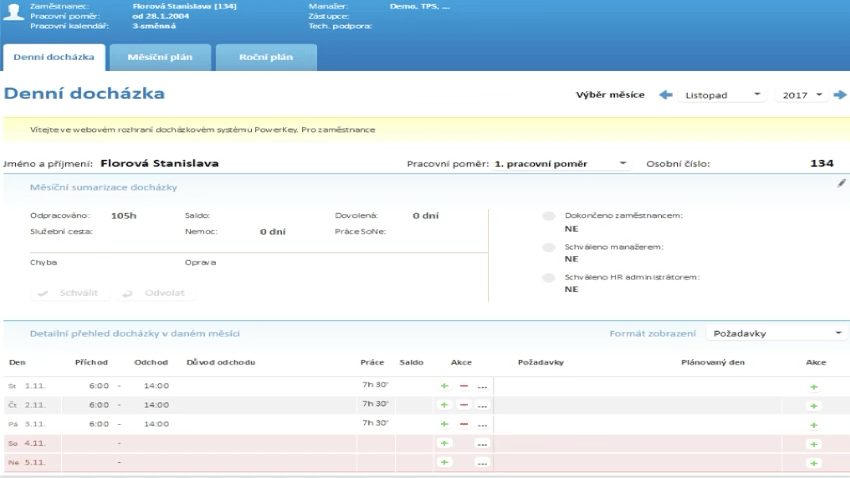Click the 7h 30' work value for 3.11.
Image resolution: width=850 pixels, height=478 pixels.
[375, 423]
